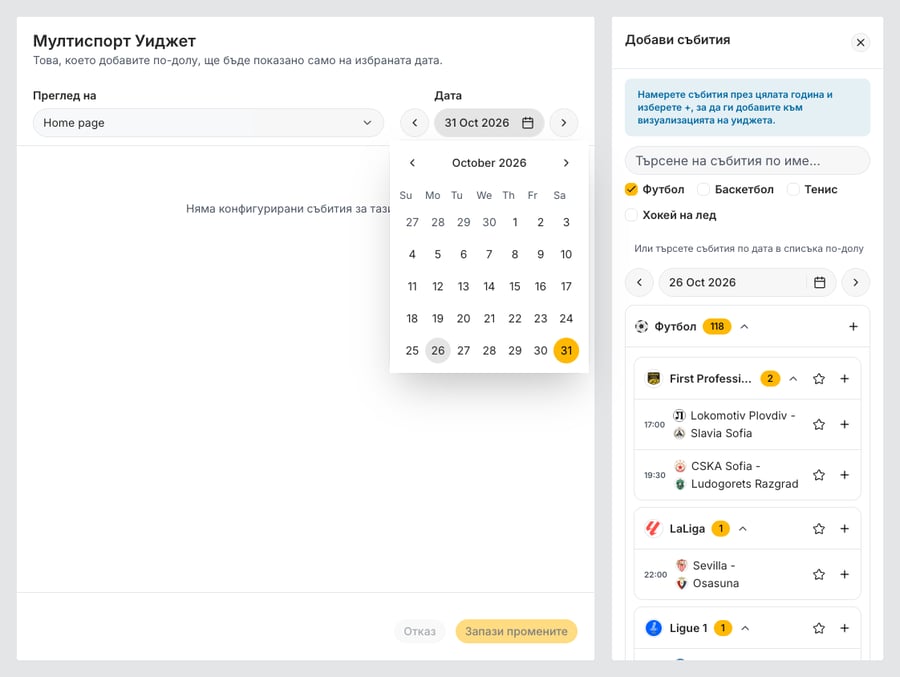This screenshot has width=900, height=677.
Task: Star the Sevilla - Osasuna match
Action: (x=818, y=575)
